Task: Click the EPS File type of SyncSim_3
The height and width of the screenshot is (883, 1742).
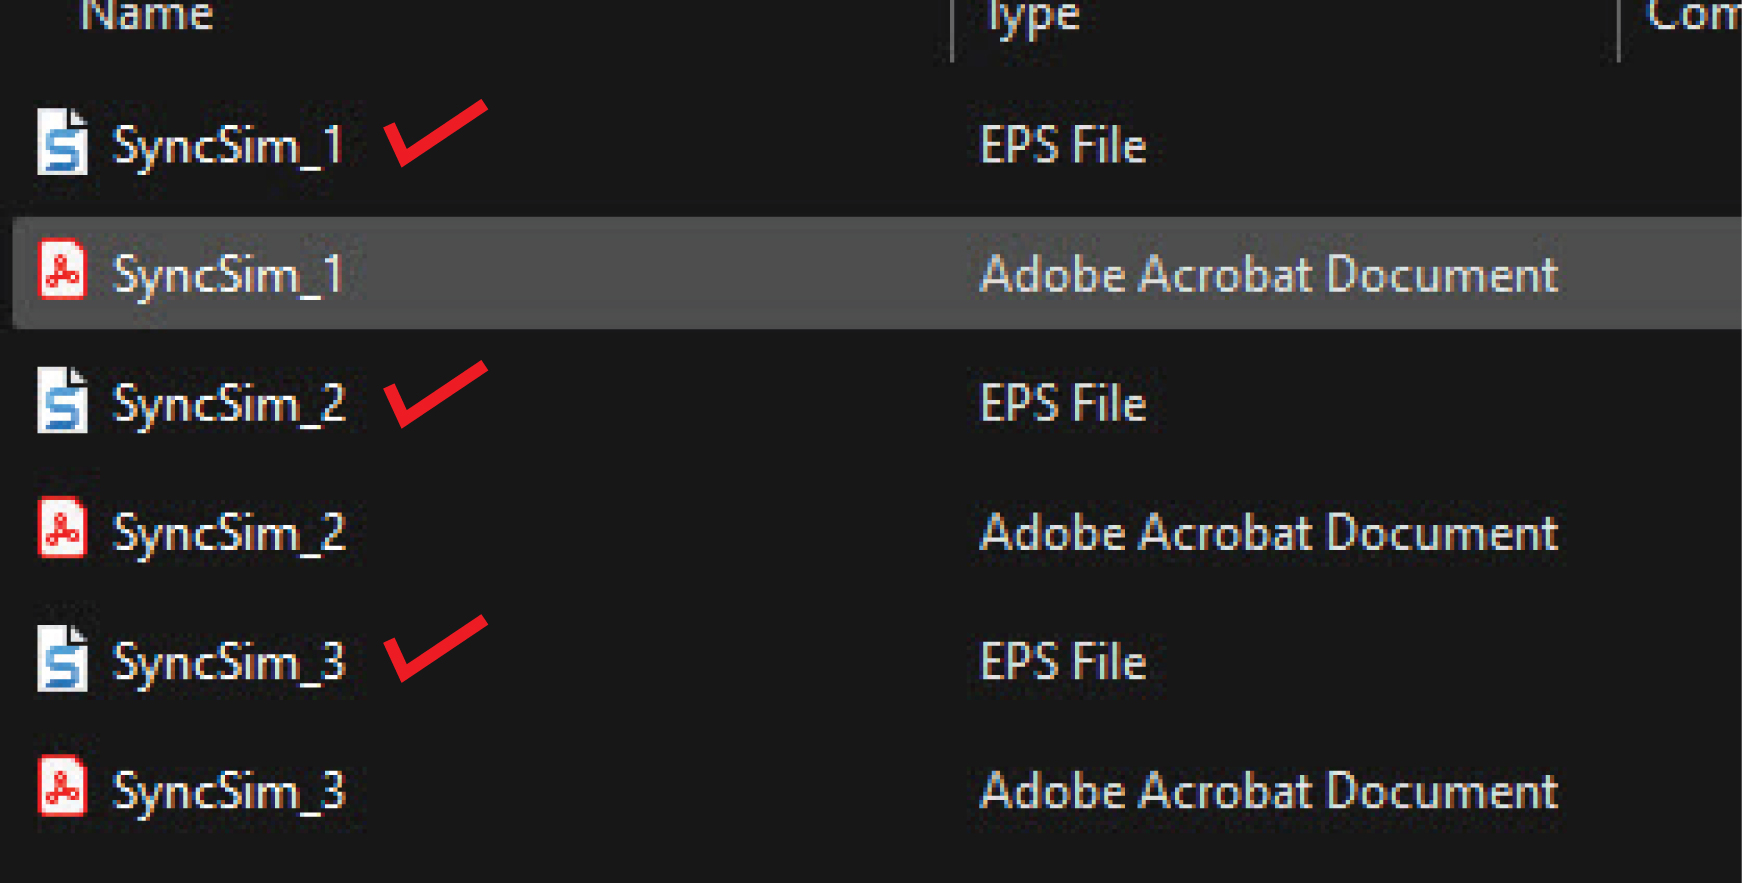Action: (1062, 662)
